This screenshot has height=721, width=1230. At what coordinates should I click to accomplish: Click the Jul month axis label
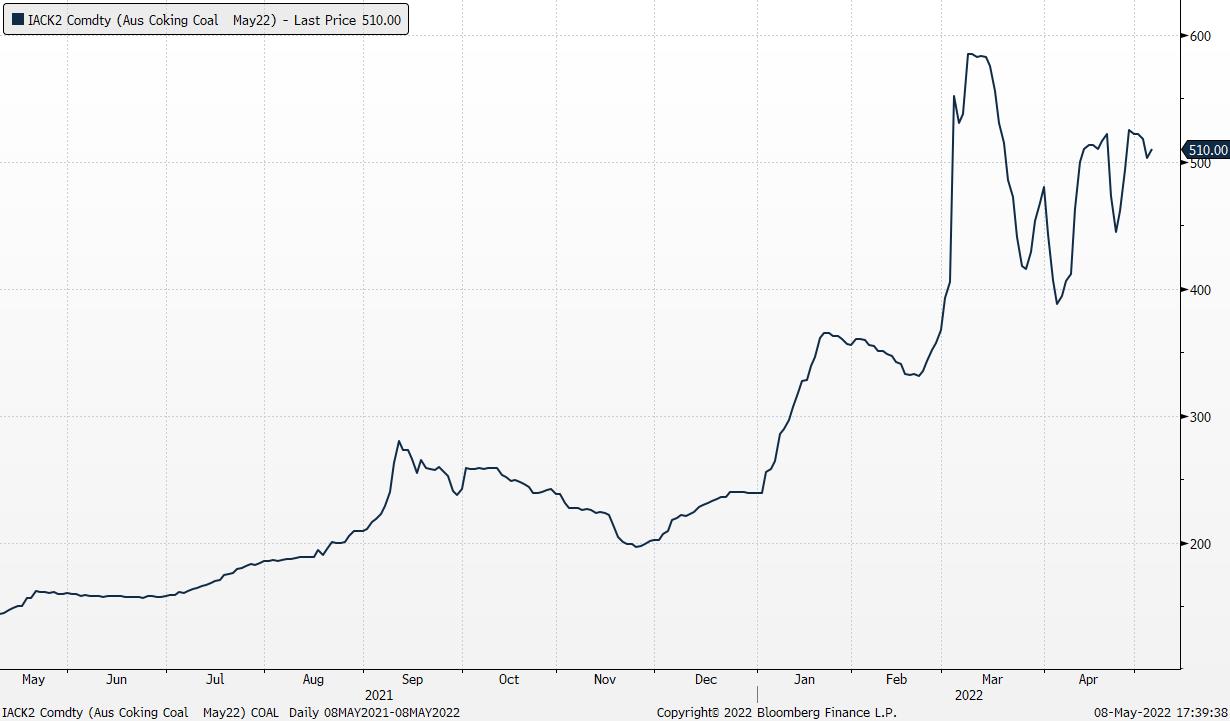pyautogui.click(x=215, y=680)
